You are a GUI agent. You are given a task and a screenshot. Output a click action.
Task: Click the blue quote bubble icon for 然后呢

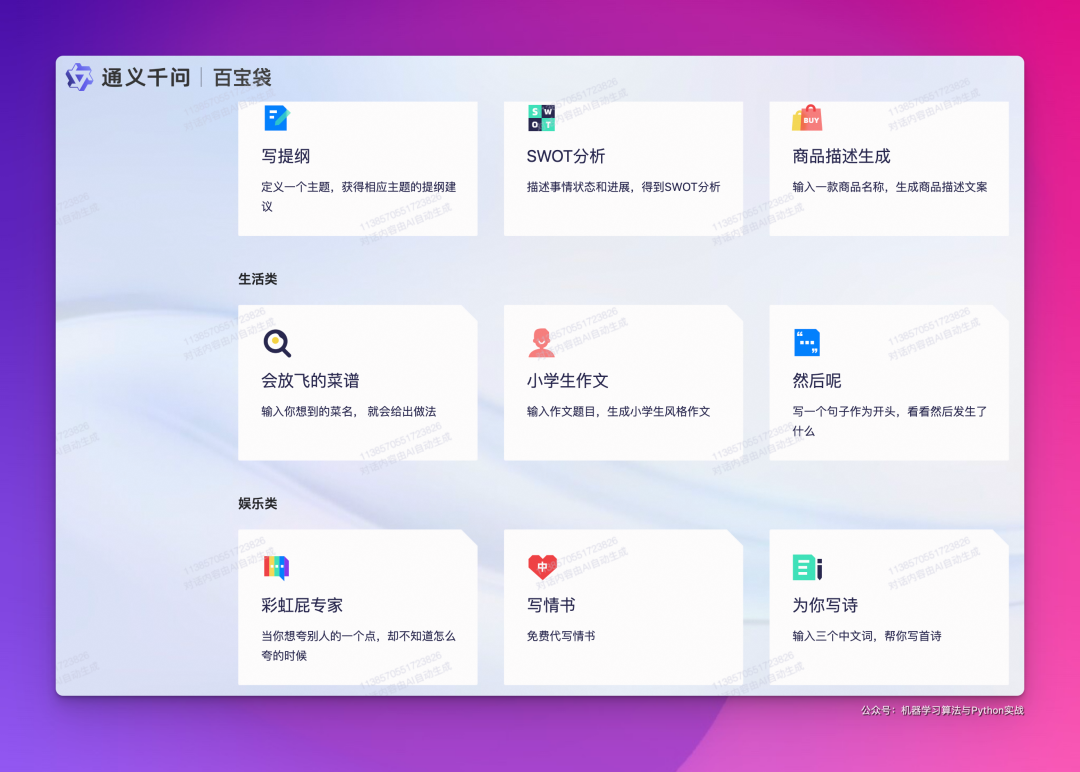pyautogui.click(x=807, y=343)
